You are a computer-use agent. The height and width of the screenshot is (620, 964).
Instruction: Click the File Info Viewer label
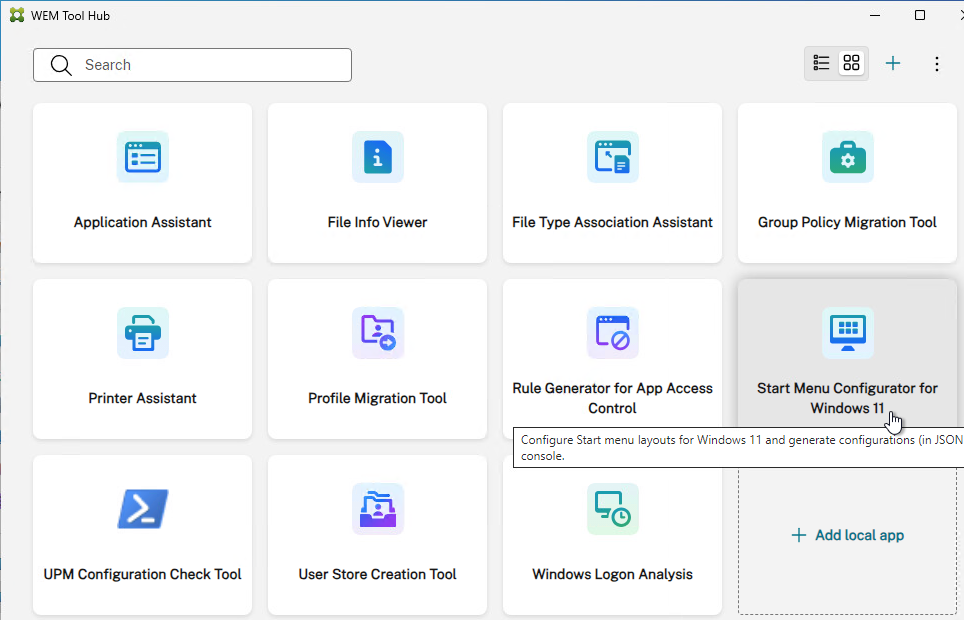pyautogui.click(x=377, y=222)
